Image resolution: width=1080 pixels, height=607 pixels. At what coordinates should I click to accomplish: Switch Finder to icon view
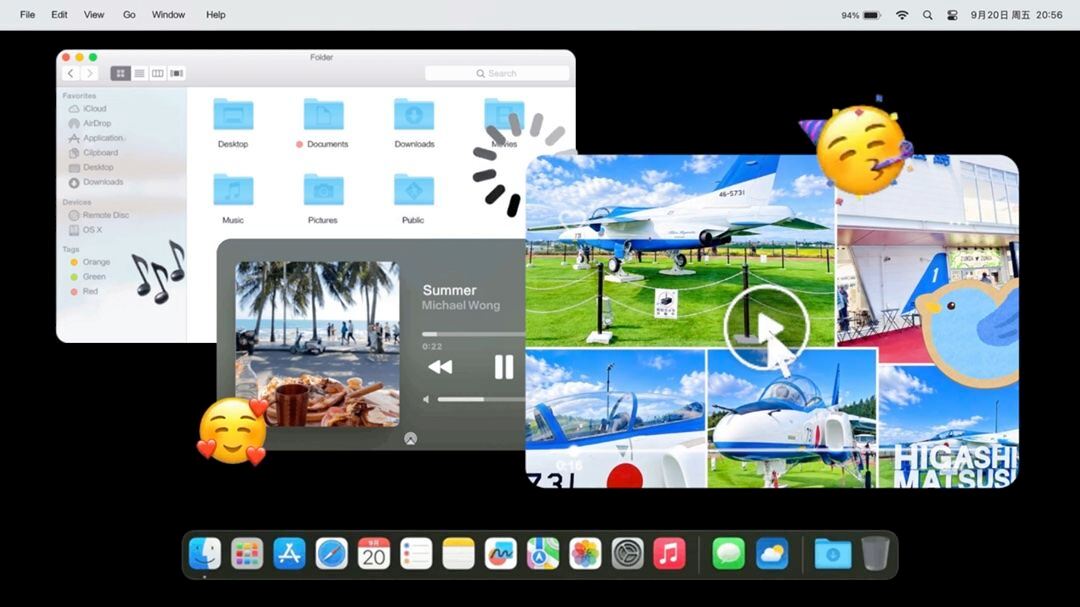tap(121, 73)
